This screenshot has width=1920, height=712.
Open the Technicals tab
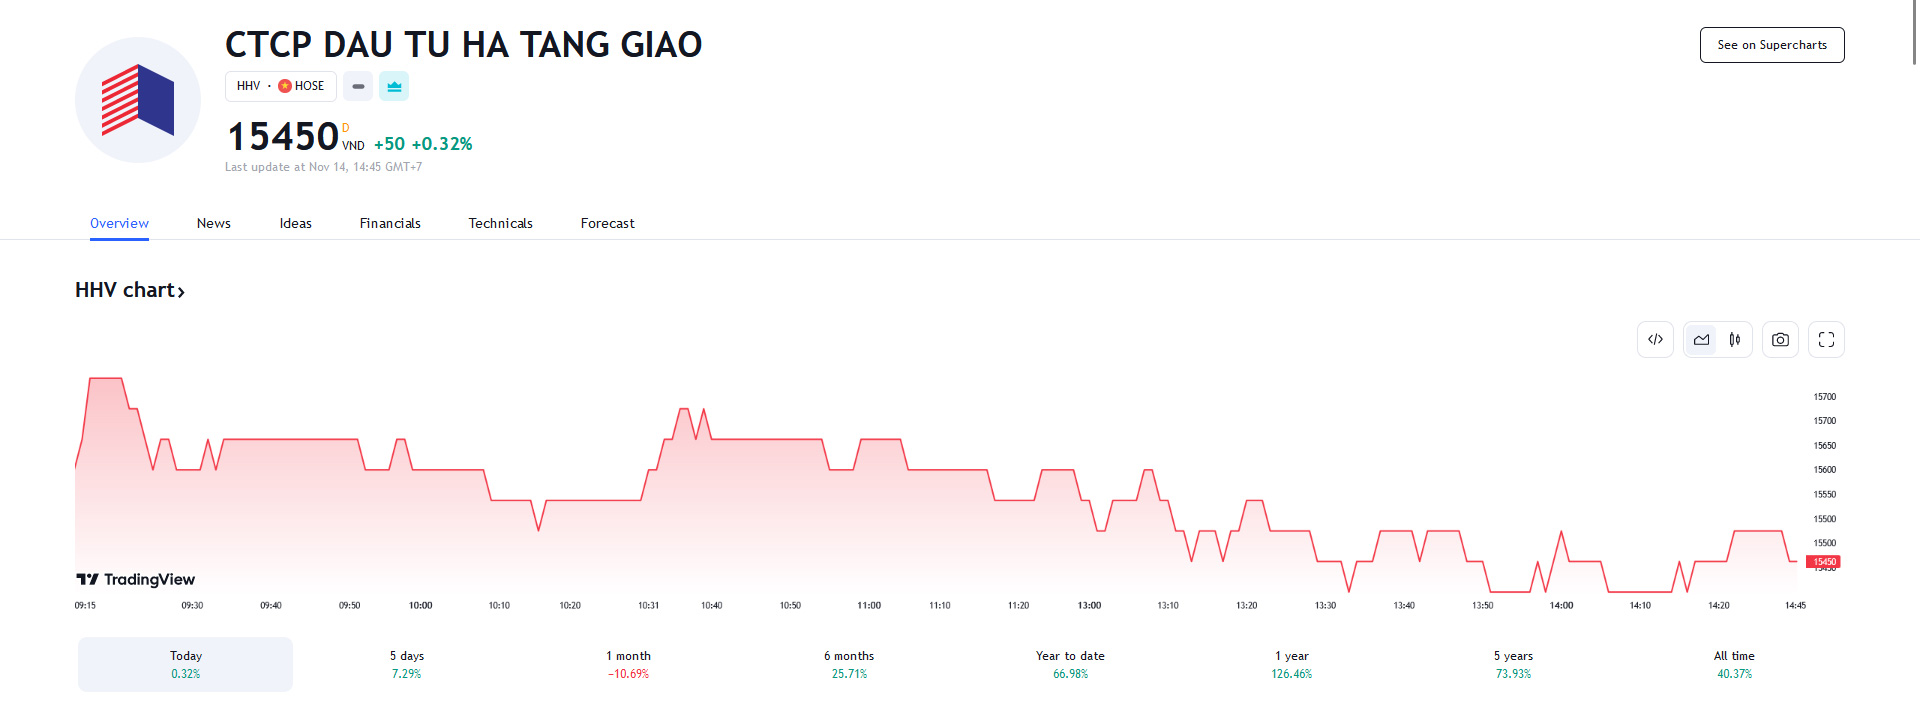tap(500, 223)
